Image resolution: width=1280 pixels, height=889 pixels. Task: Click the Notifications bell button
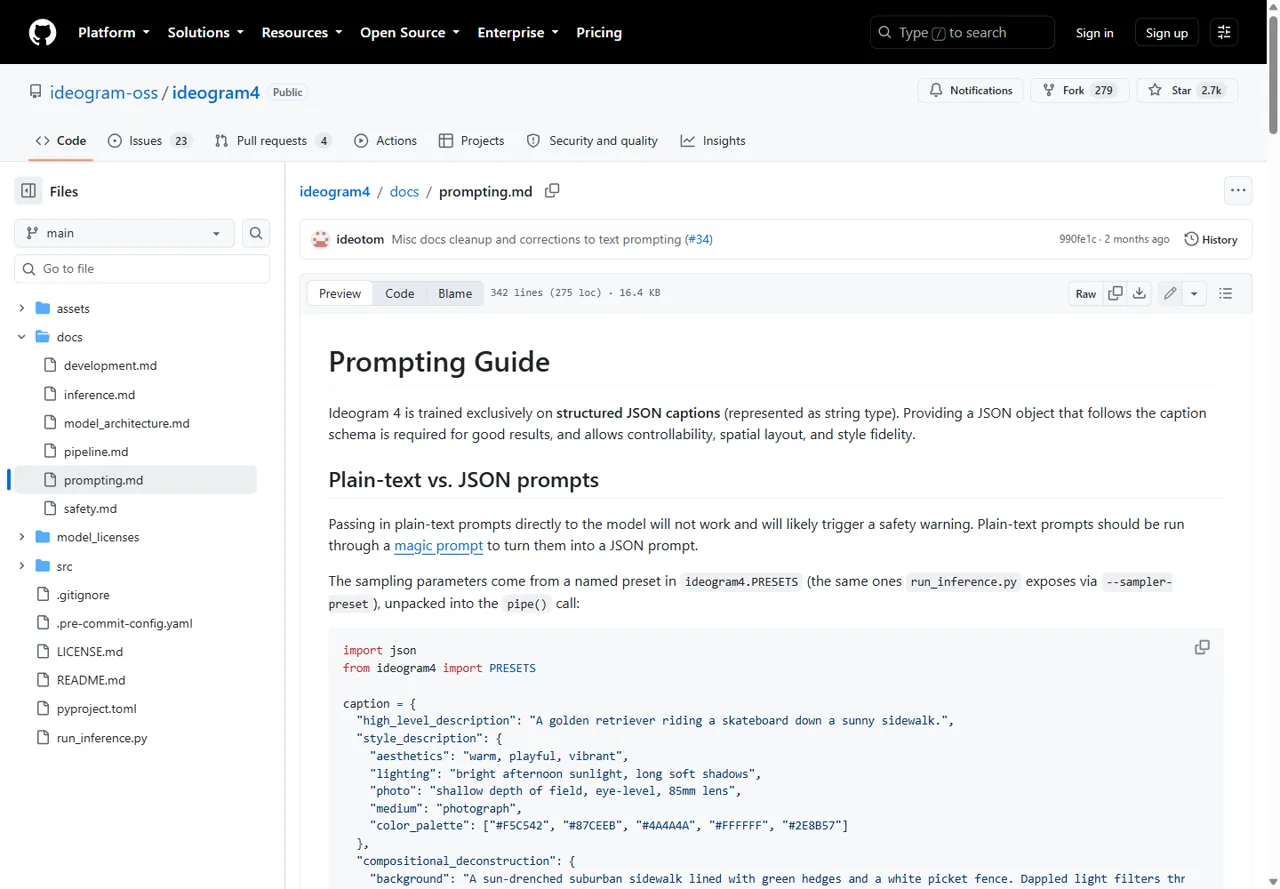click(971, 90)
